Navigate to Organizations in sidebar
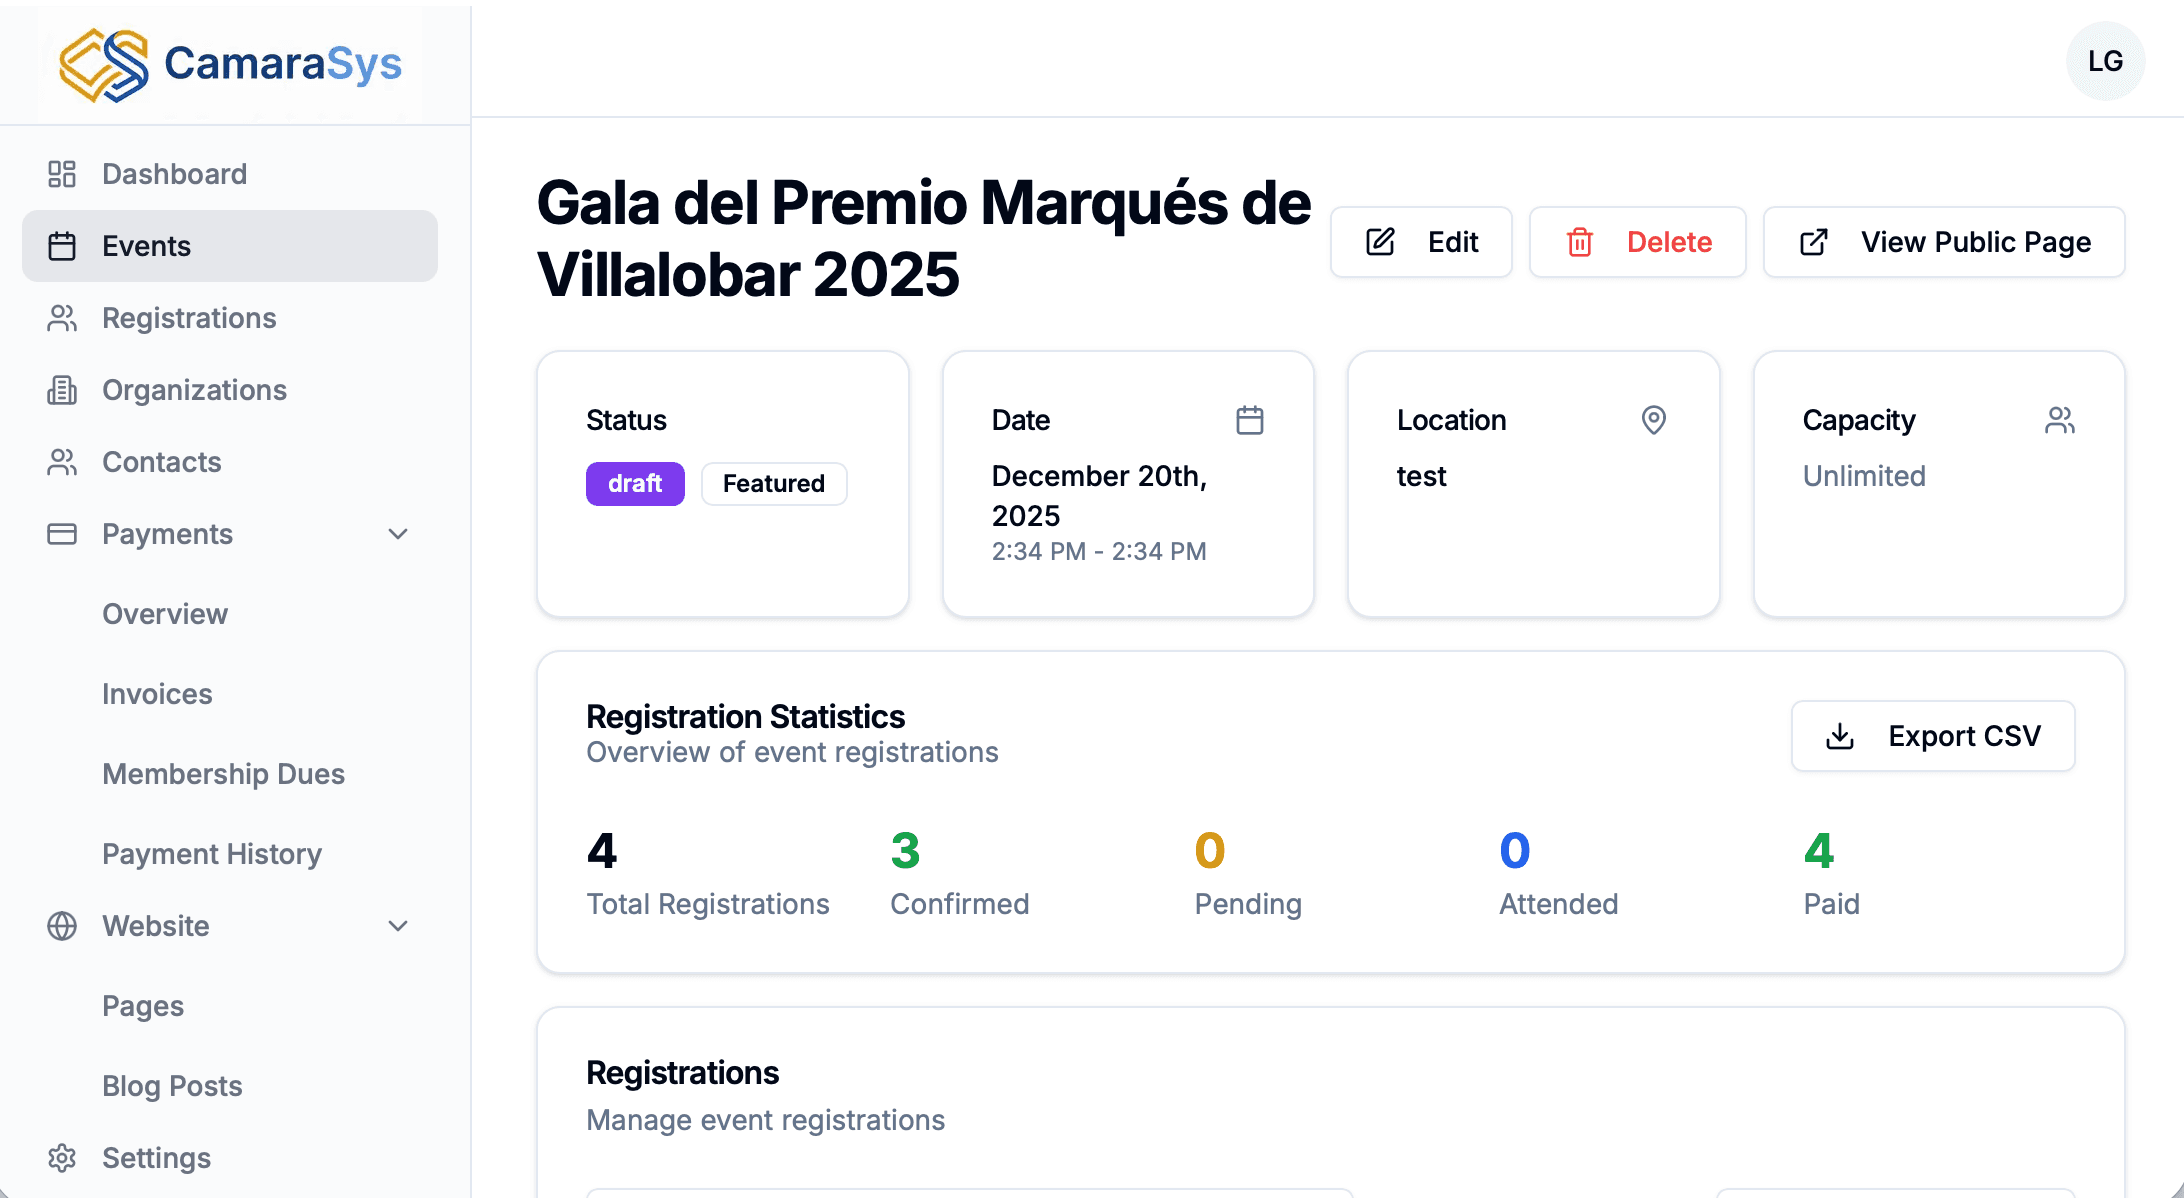The height and width of the screenshot is (1198, 2184). (193, 390)
